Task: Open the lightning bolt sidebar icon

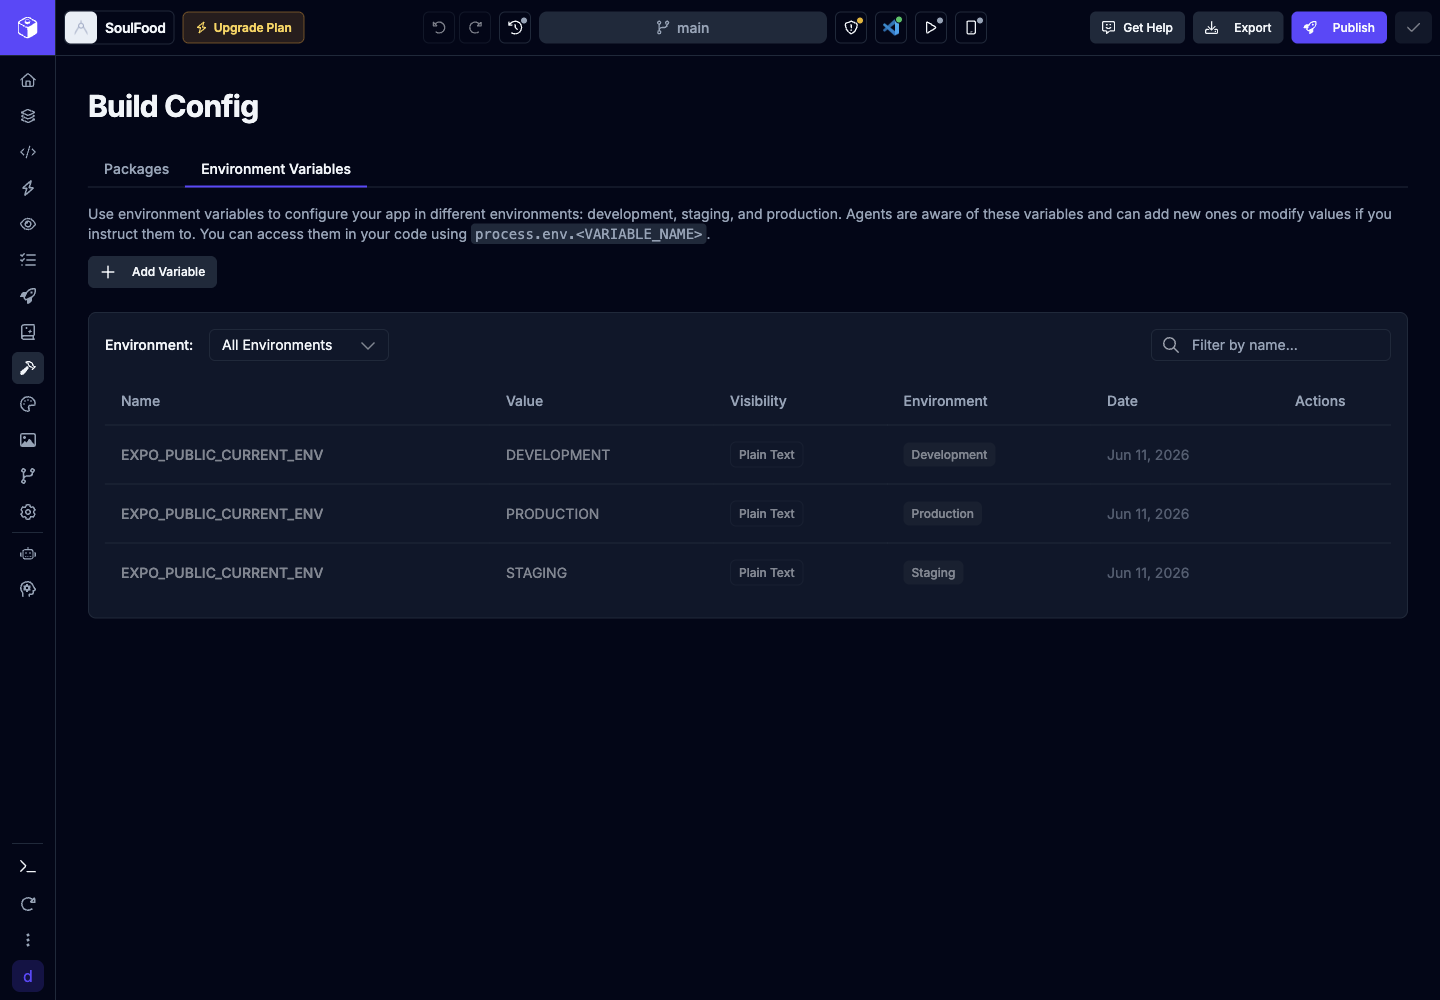Action: pyautogui.click(x=28, y=188)
